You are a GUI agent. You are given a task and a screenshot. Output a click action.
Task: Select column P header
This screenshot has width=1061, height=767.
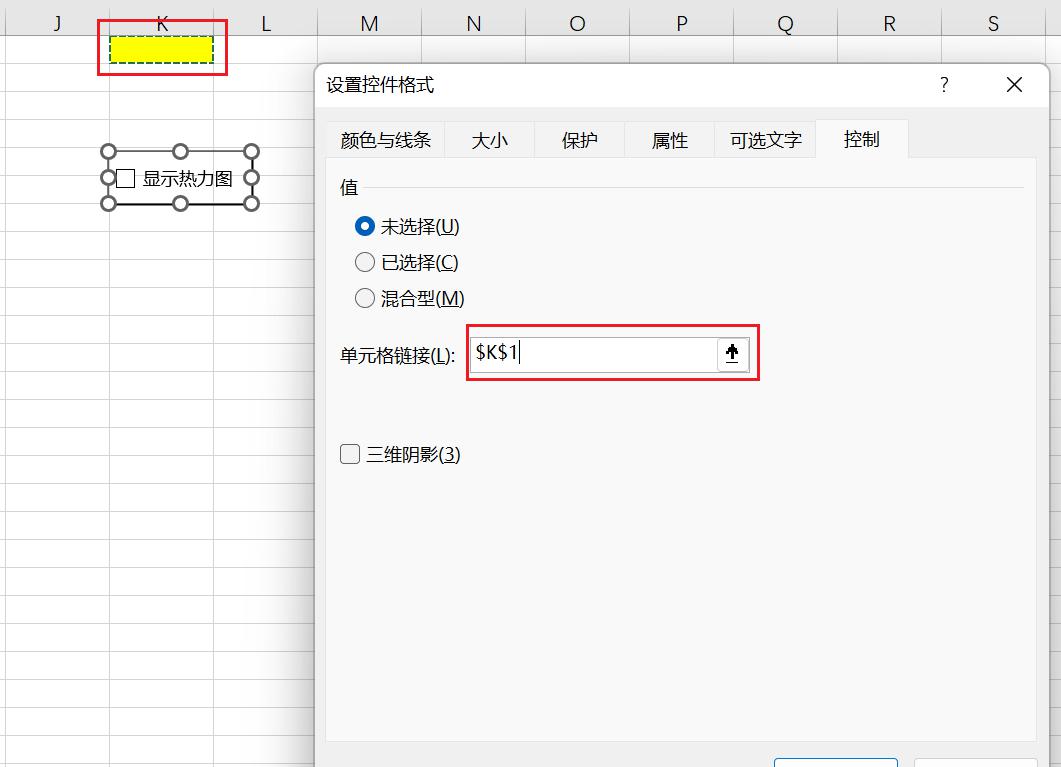pyautogui.click(x=681, y=24)
